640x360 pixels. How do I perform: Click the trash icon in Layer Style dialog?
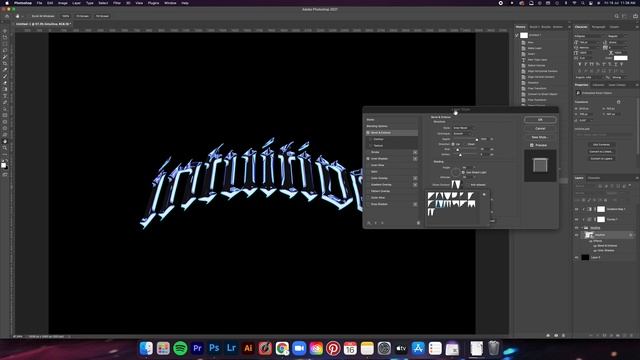click(418, 223)
